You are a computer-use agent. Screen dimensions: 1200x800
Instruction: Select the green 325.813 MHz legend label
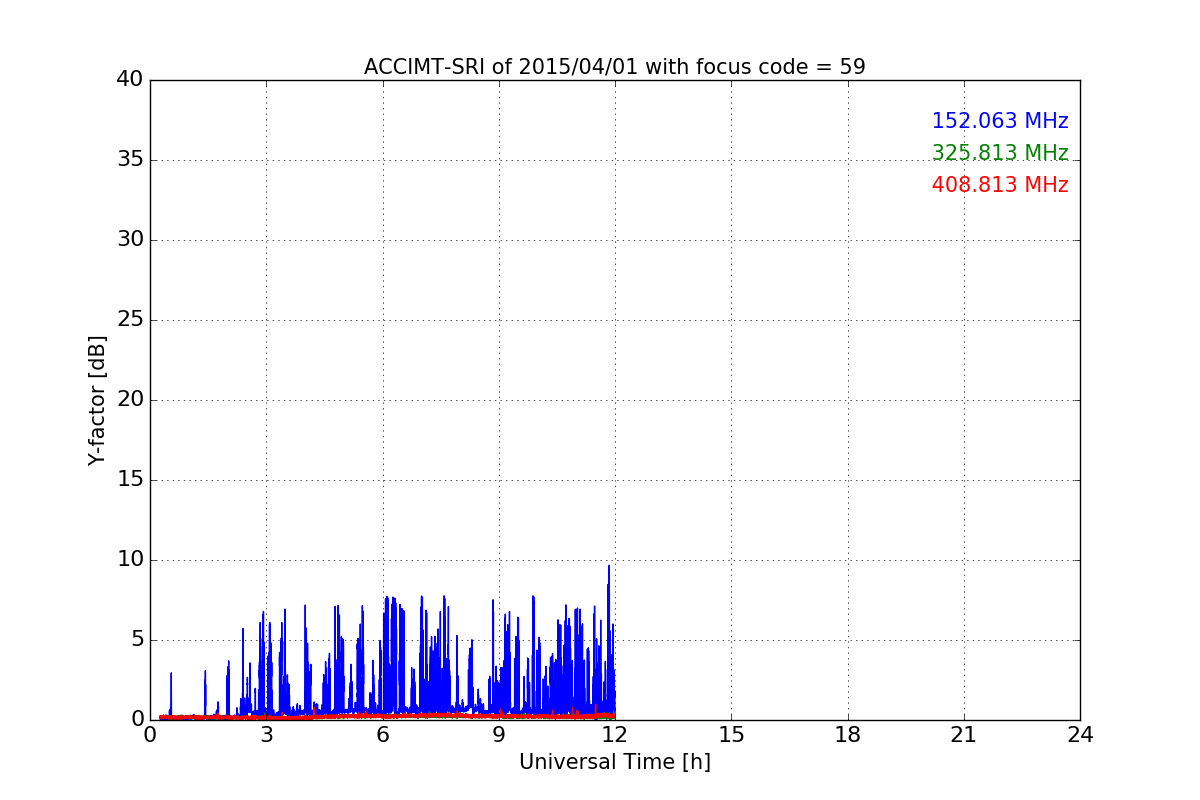1000,153
